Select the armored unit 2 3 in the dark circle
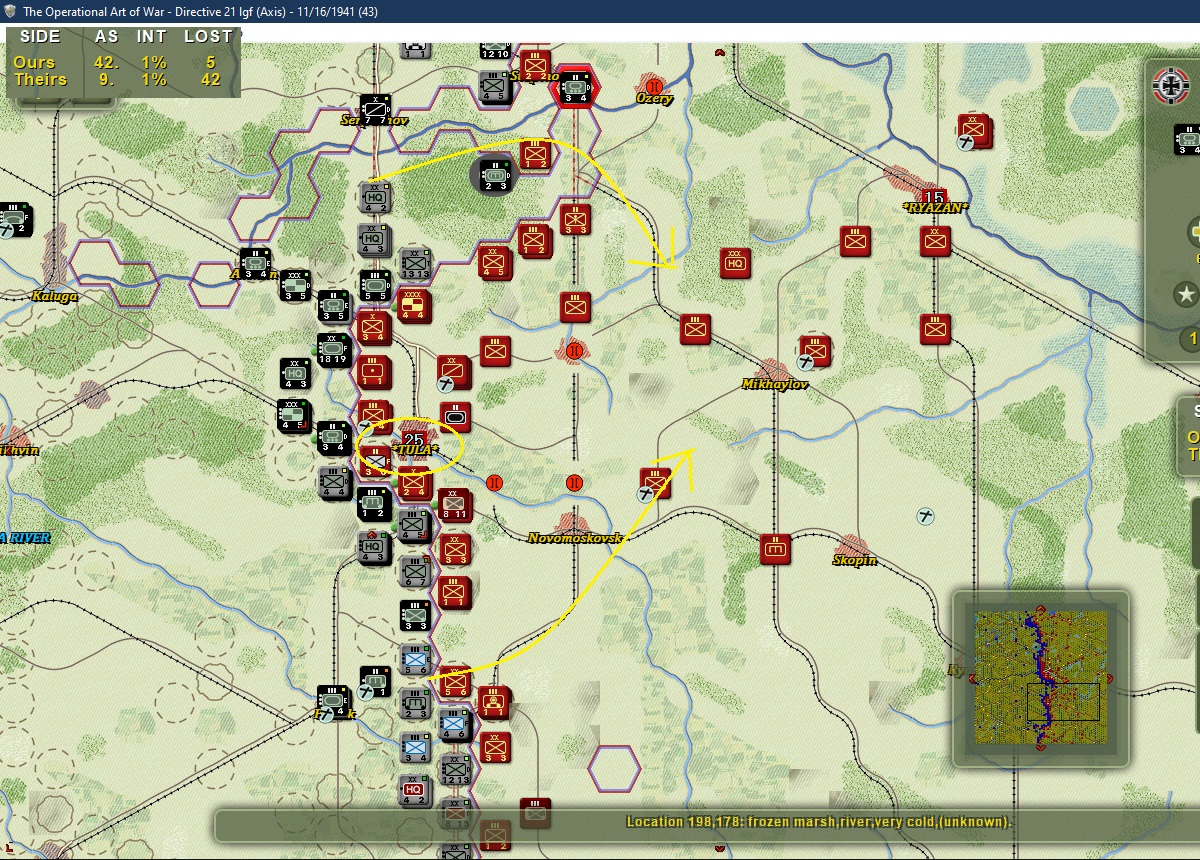This screenshot has height=860, width=1200. tap(495, 174)
